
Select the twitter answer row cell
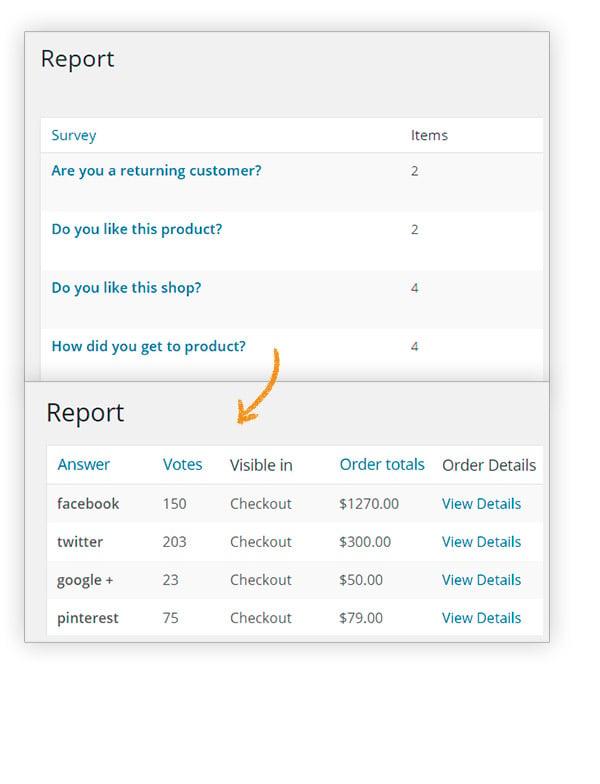80,542
